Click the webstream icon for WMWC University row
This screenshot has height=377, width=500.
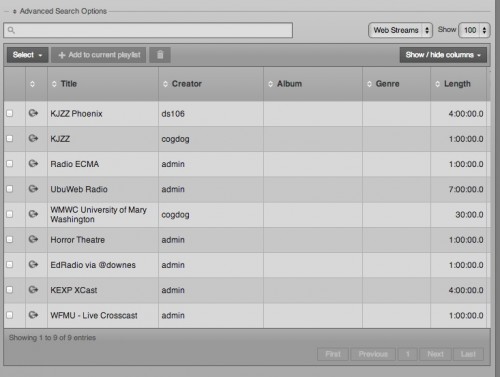33,214
